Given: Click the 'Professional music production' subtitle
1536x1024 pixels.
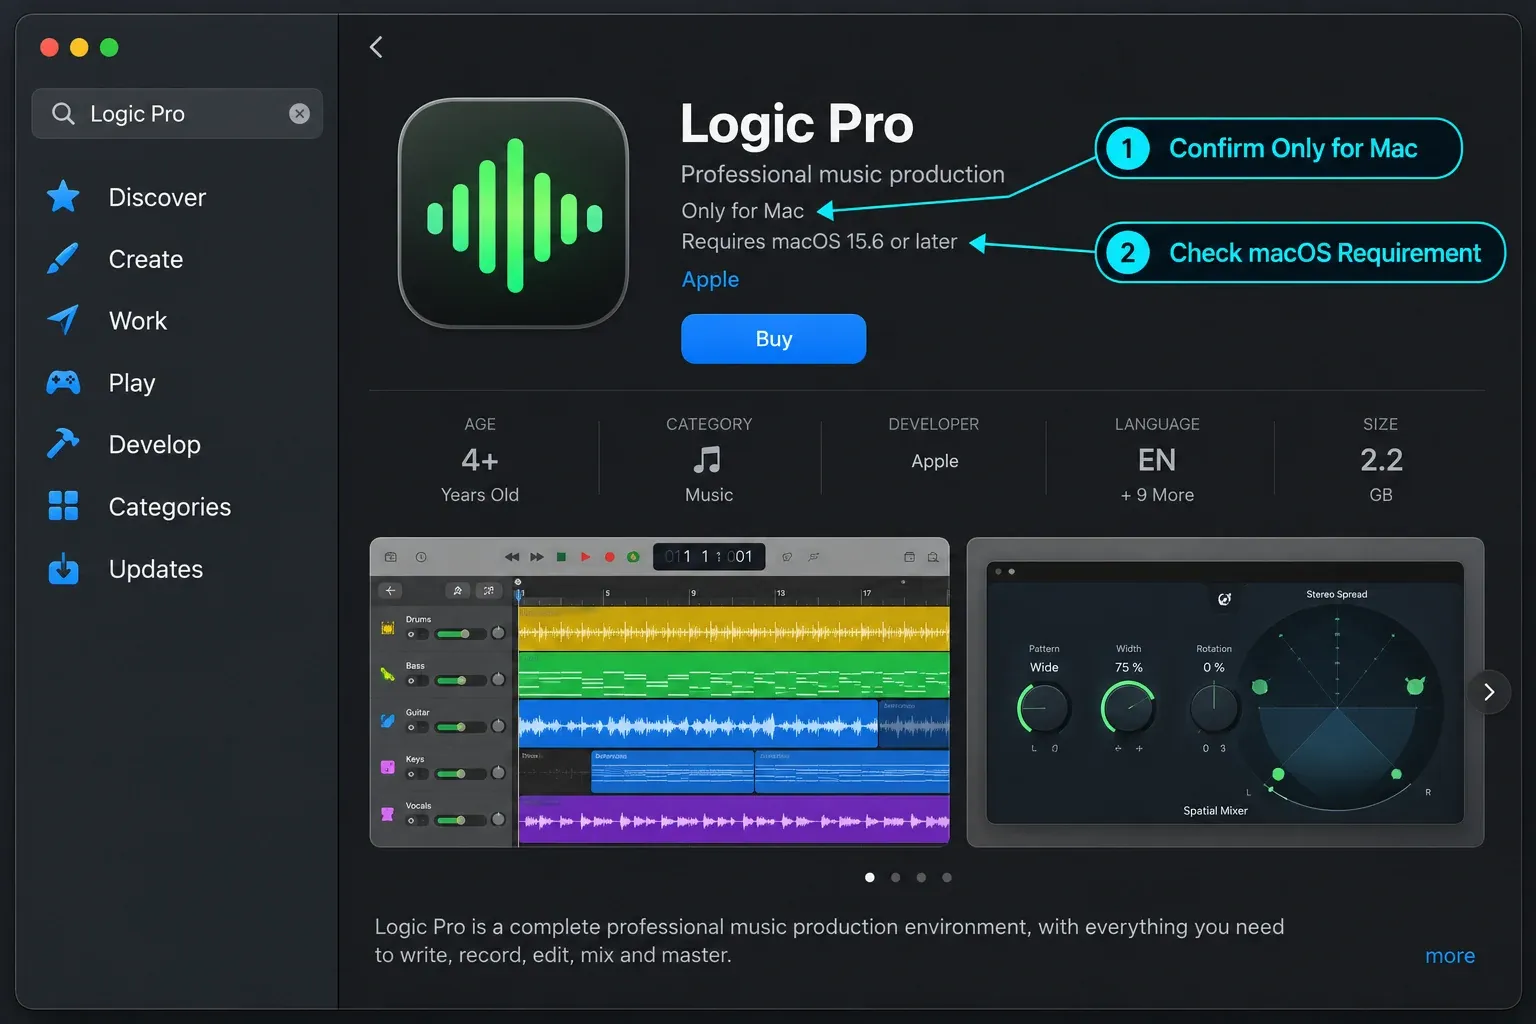Looking at the screenshot, I should tap(842, 175).
